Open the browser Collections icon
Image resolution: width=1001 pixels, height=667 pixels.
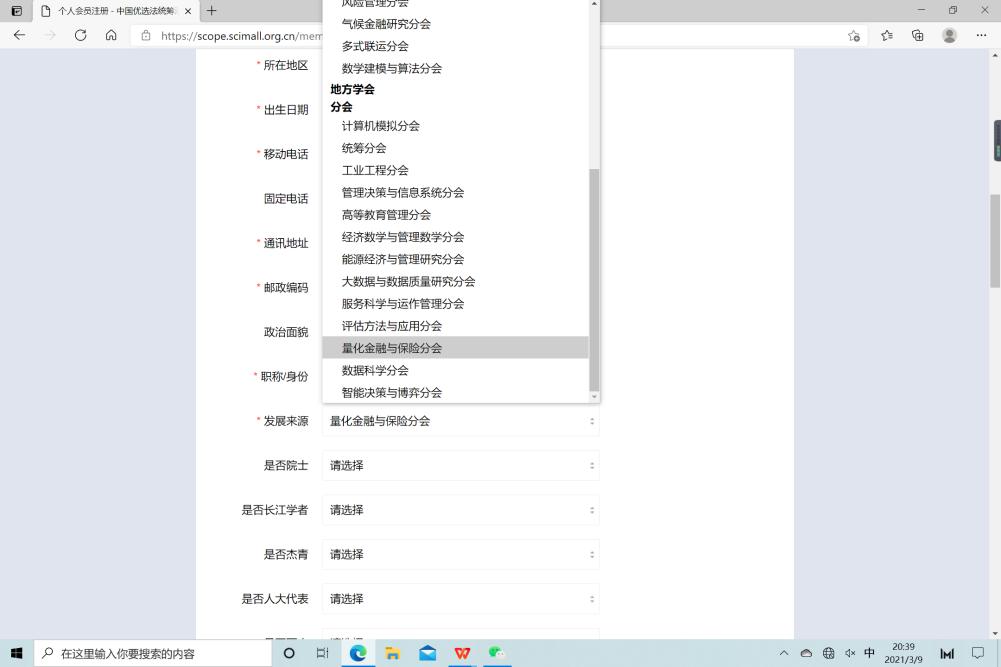click(x=918, y=35)
